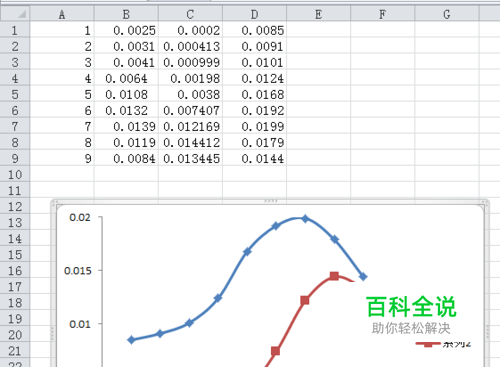Click the chart's top edge resize handle

[270, 201]
